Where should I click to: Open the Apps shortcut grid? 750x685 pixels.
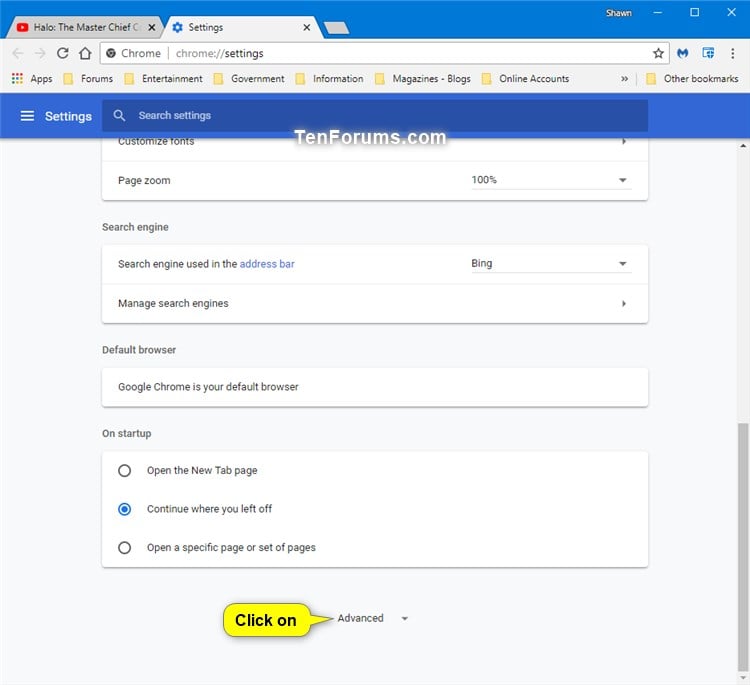[17, 78]
